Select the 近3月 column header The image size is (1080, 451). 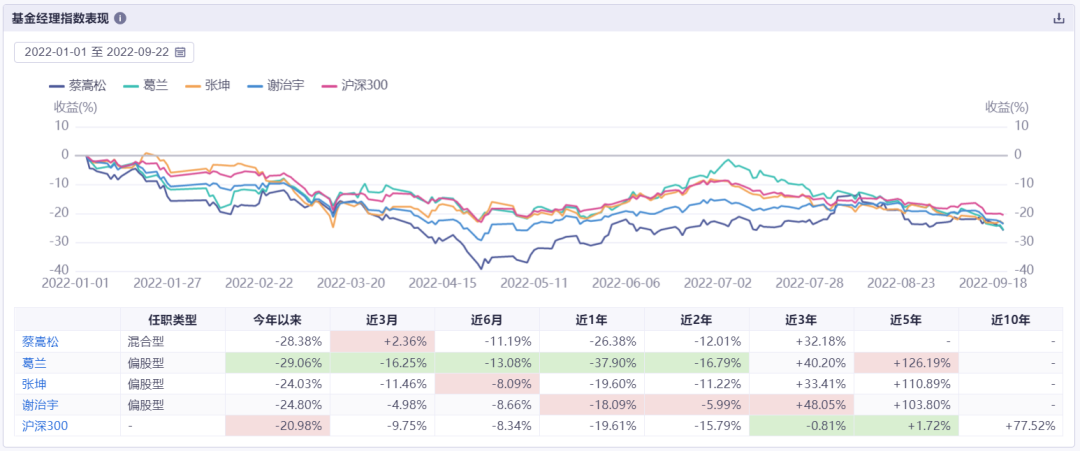[383, 320]
